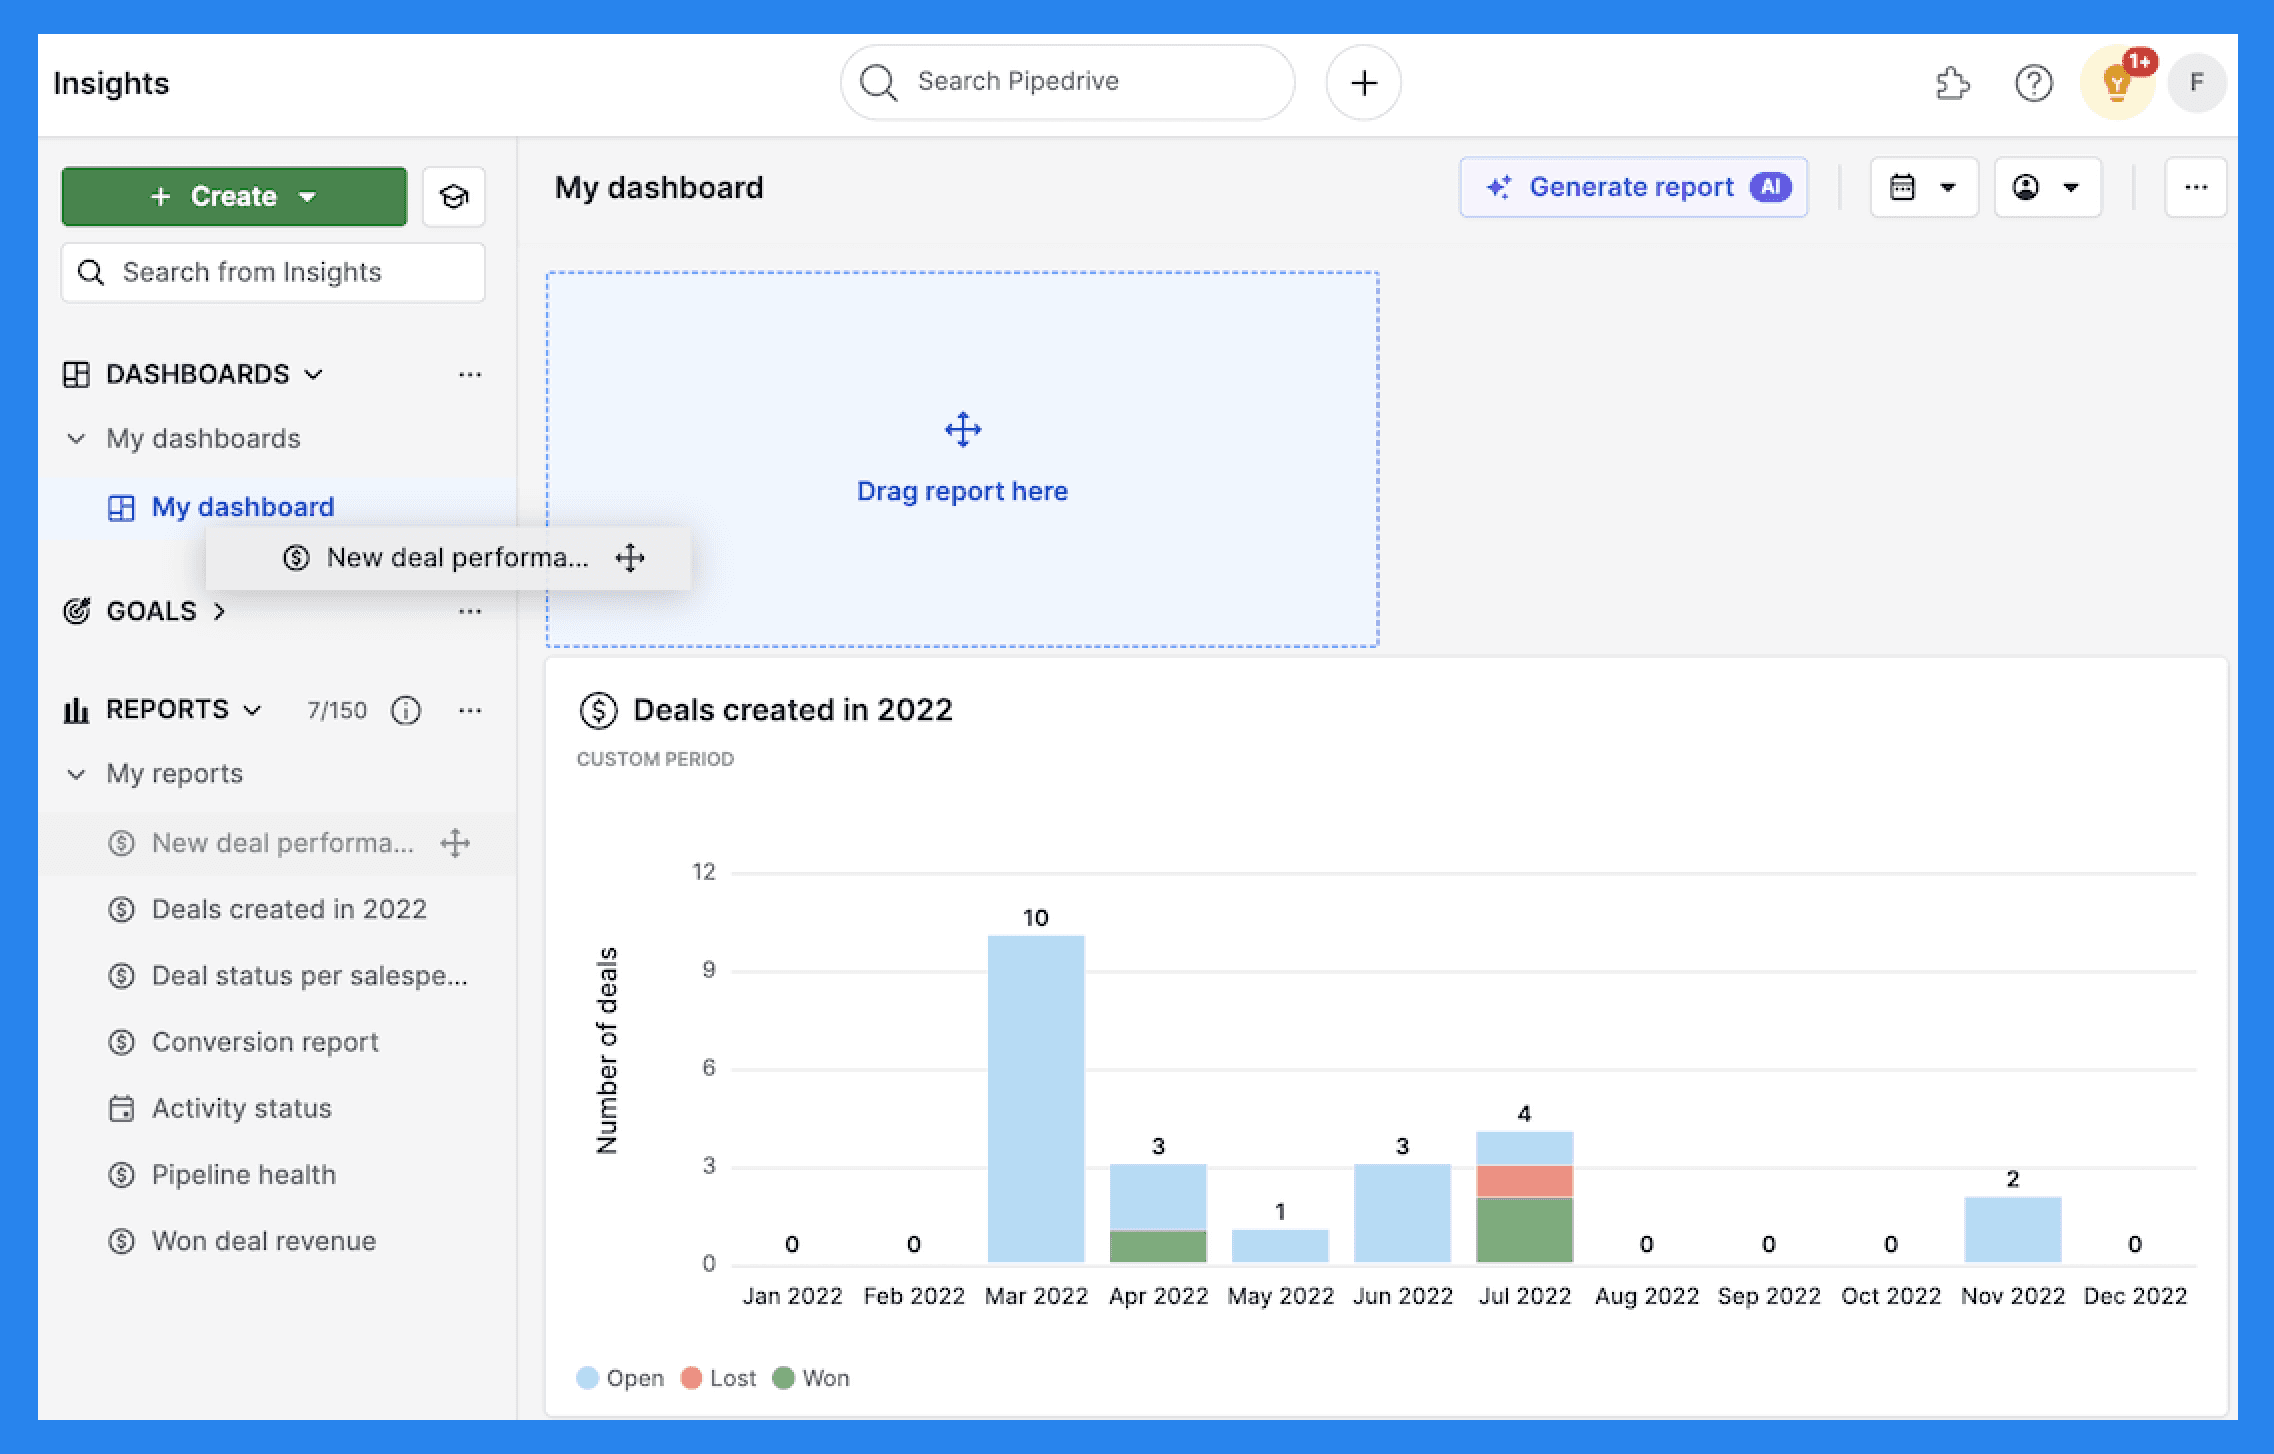The width and height of the screenshot is (2274, 1454).
Task: Select New deal performa... report in My reports
Action: click(283, 843)
